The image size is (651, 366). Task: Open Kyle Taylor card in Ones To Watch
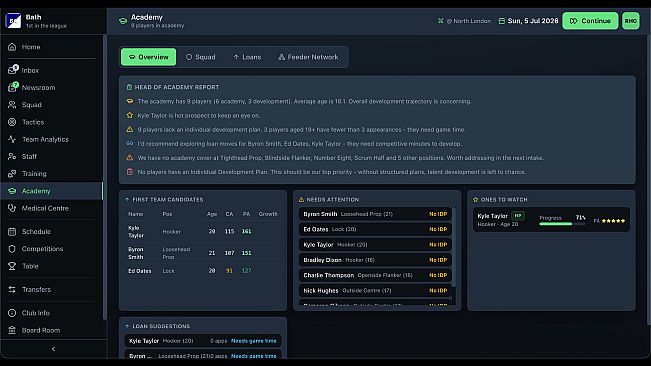[551, 220]
